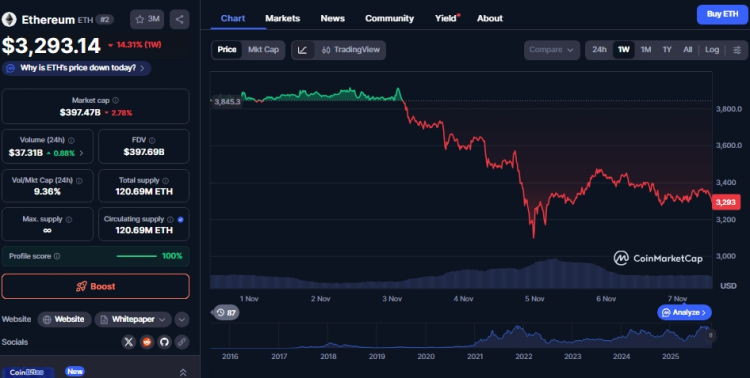The width and height of the screenshot is (750, 378).
Task: Click 2021 on the historical mini chart
Action: click(x=474, y=356)
